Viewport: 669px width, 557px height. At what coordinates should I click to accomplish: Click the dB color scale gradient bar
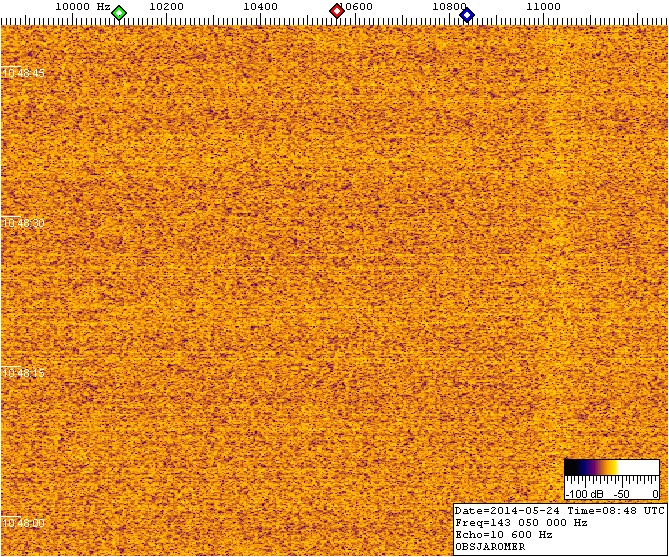click(611, 469)
